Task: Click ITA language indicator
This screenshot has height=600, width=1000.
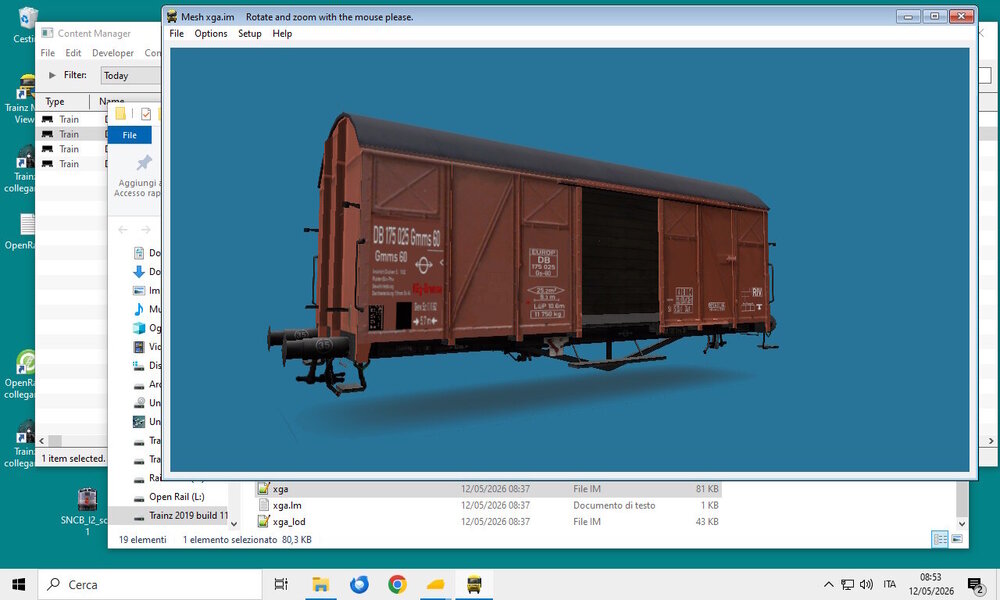Action: click(x=890, y=584)
